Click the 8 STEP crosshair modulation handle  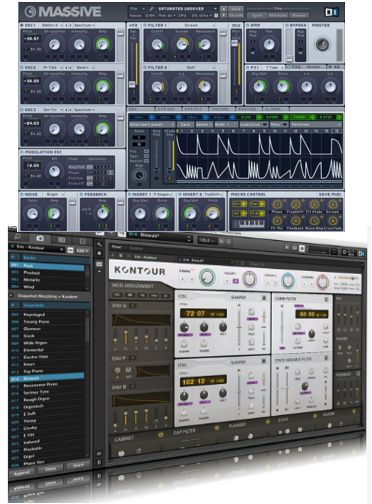click(339, 117)
